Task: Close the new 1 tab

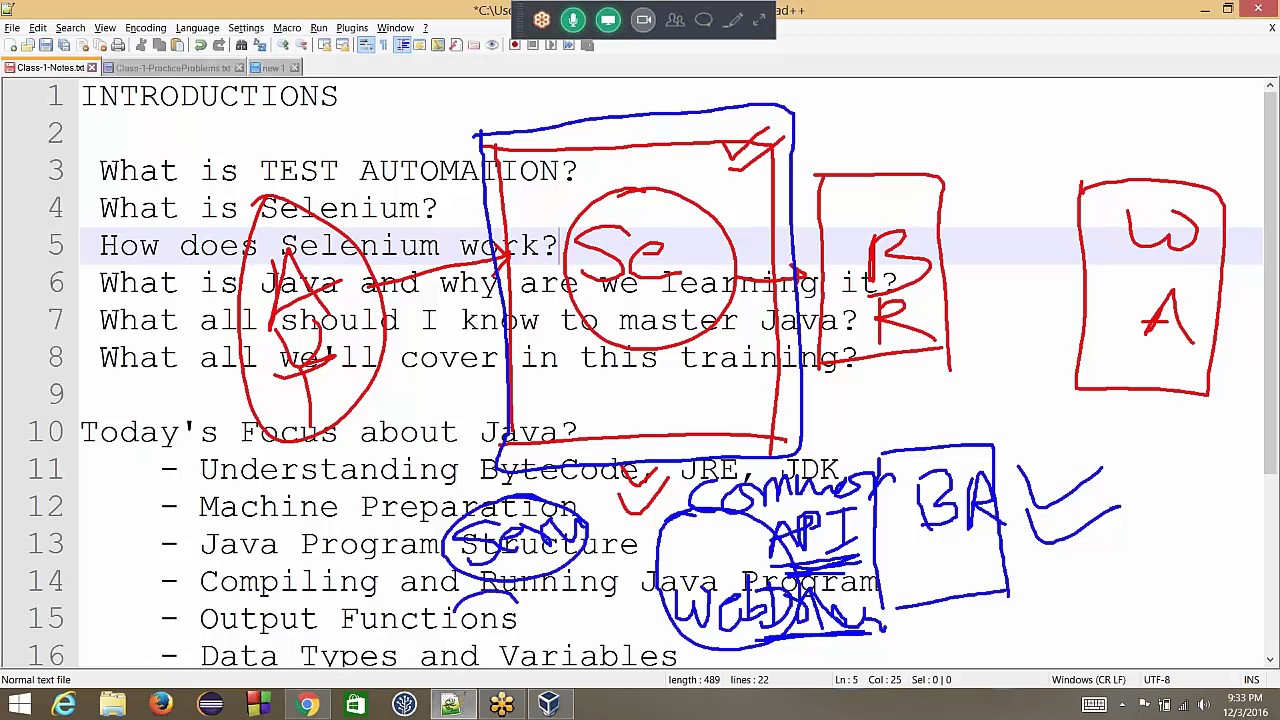Action: point(294,68)
